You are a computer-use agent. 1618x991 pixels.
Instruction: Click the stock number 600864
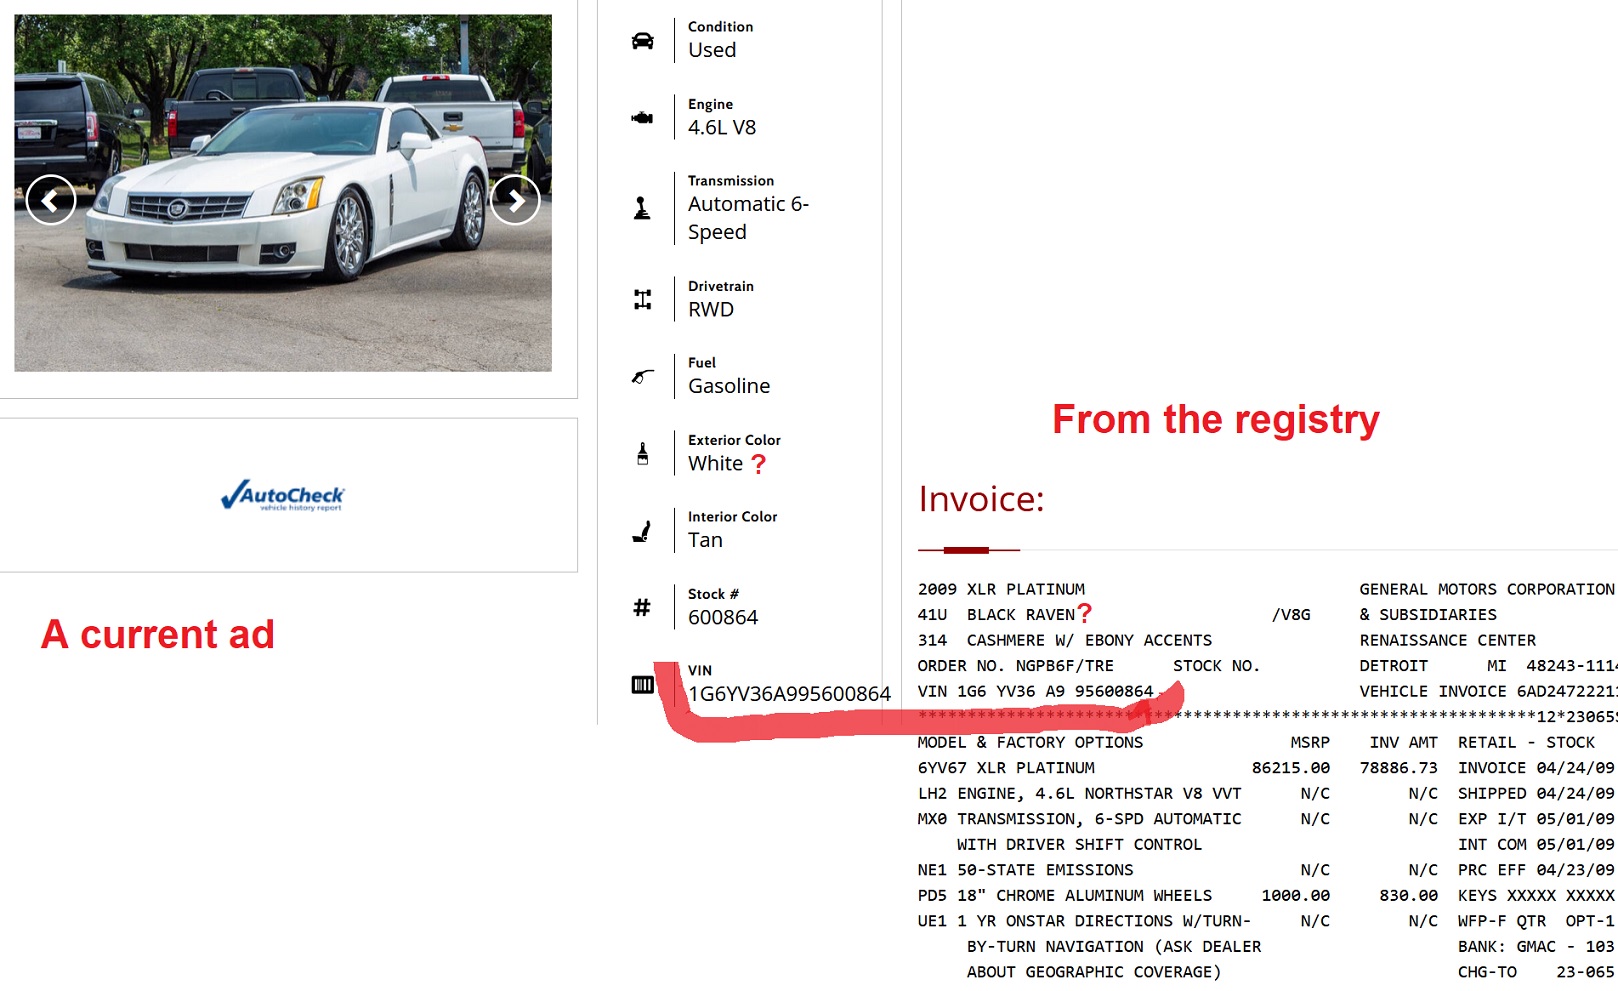pyautogui.click(x=723, y=618)
